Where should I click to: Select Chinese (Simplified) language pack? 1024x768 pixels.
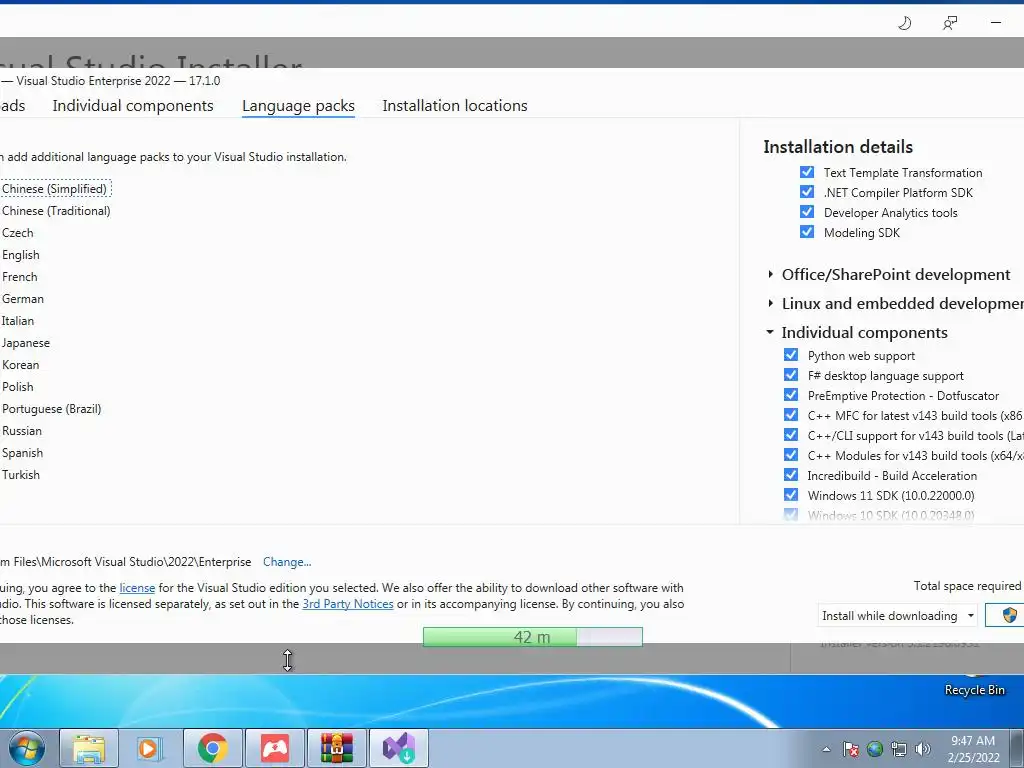(54, 189)
